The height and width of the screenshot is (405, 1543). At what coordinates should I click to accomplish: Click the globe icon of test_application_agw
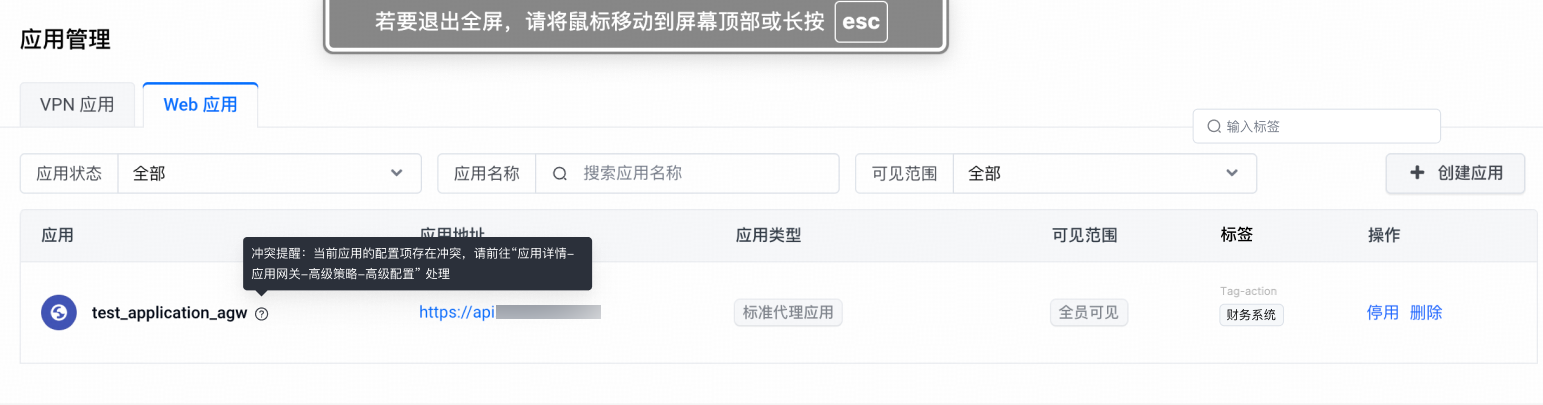click(59, 313)
